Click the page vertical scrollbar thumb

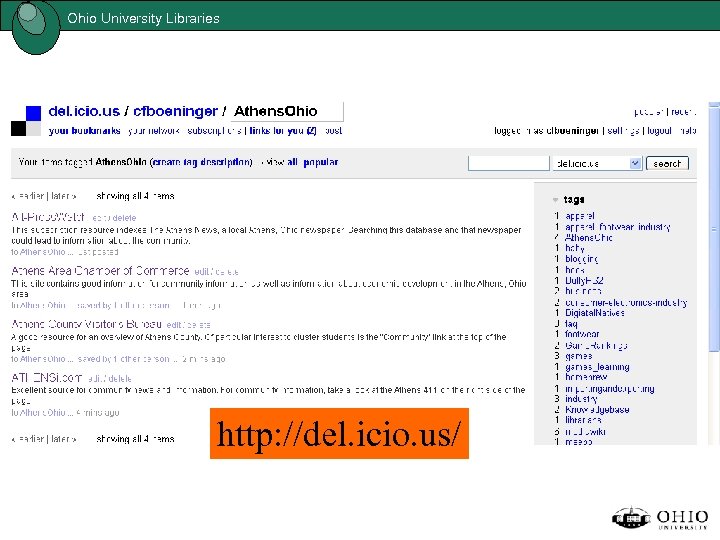[x=714, y=227]
